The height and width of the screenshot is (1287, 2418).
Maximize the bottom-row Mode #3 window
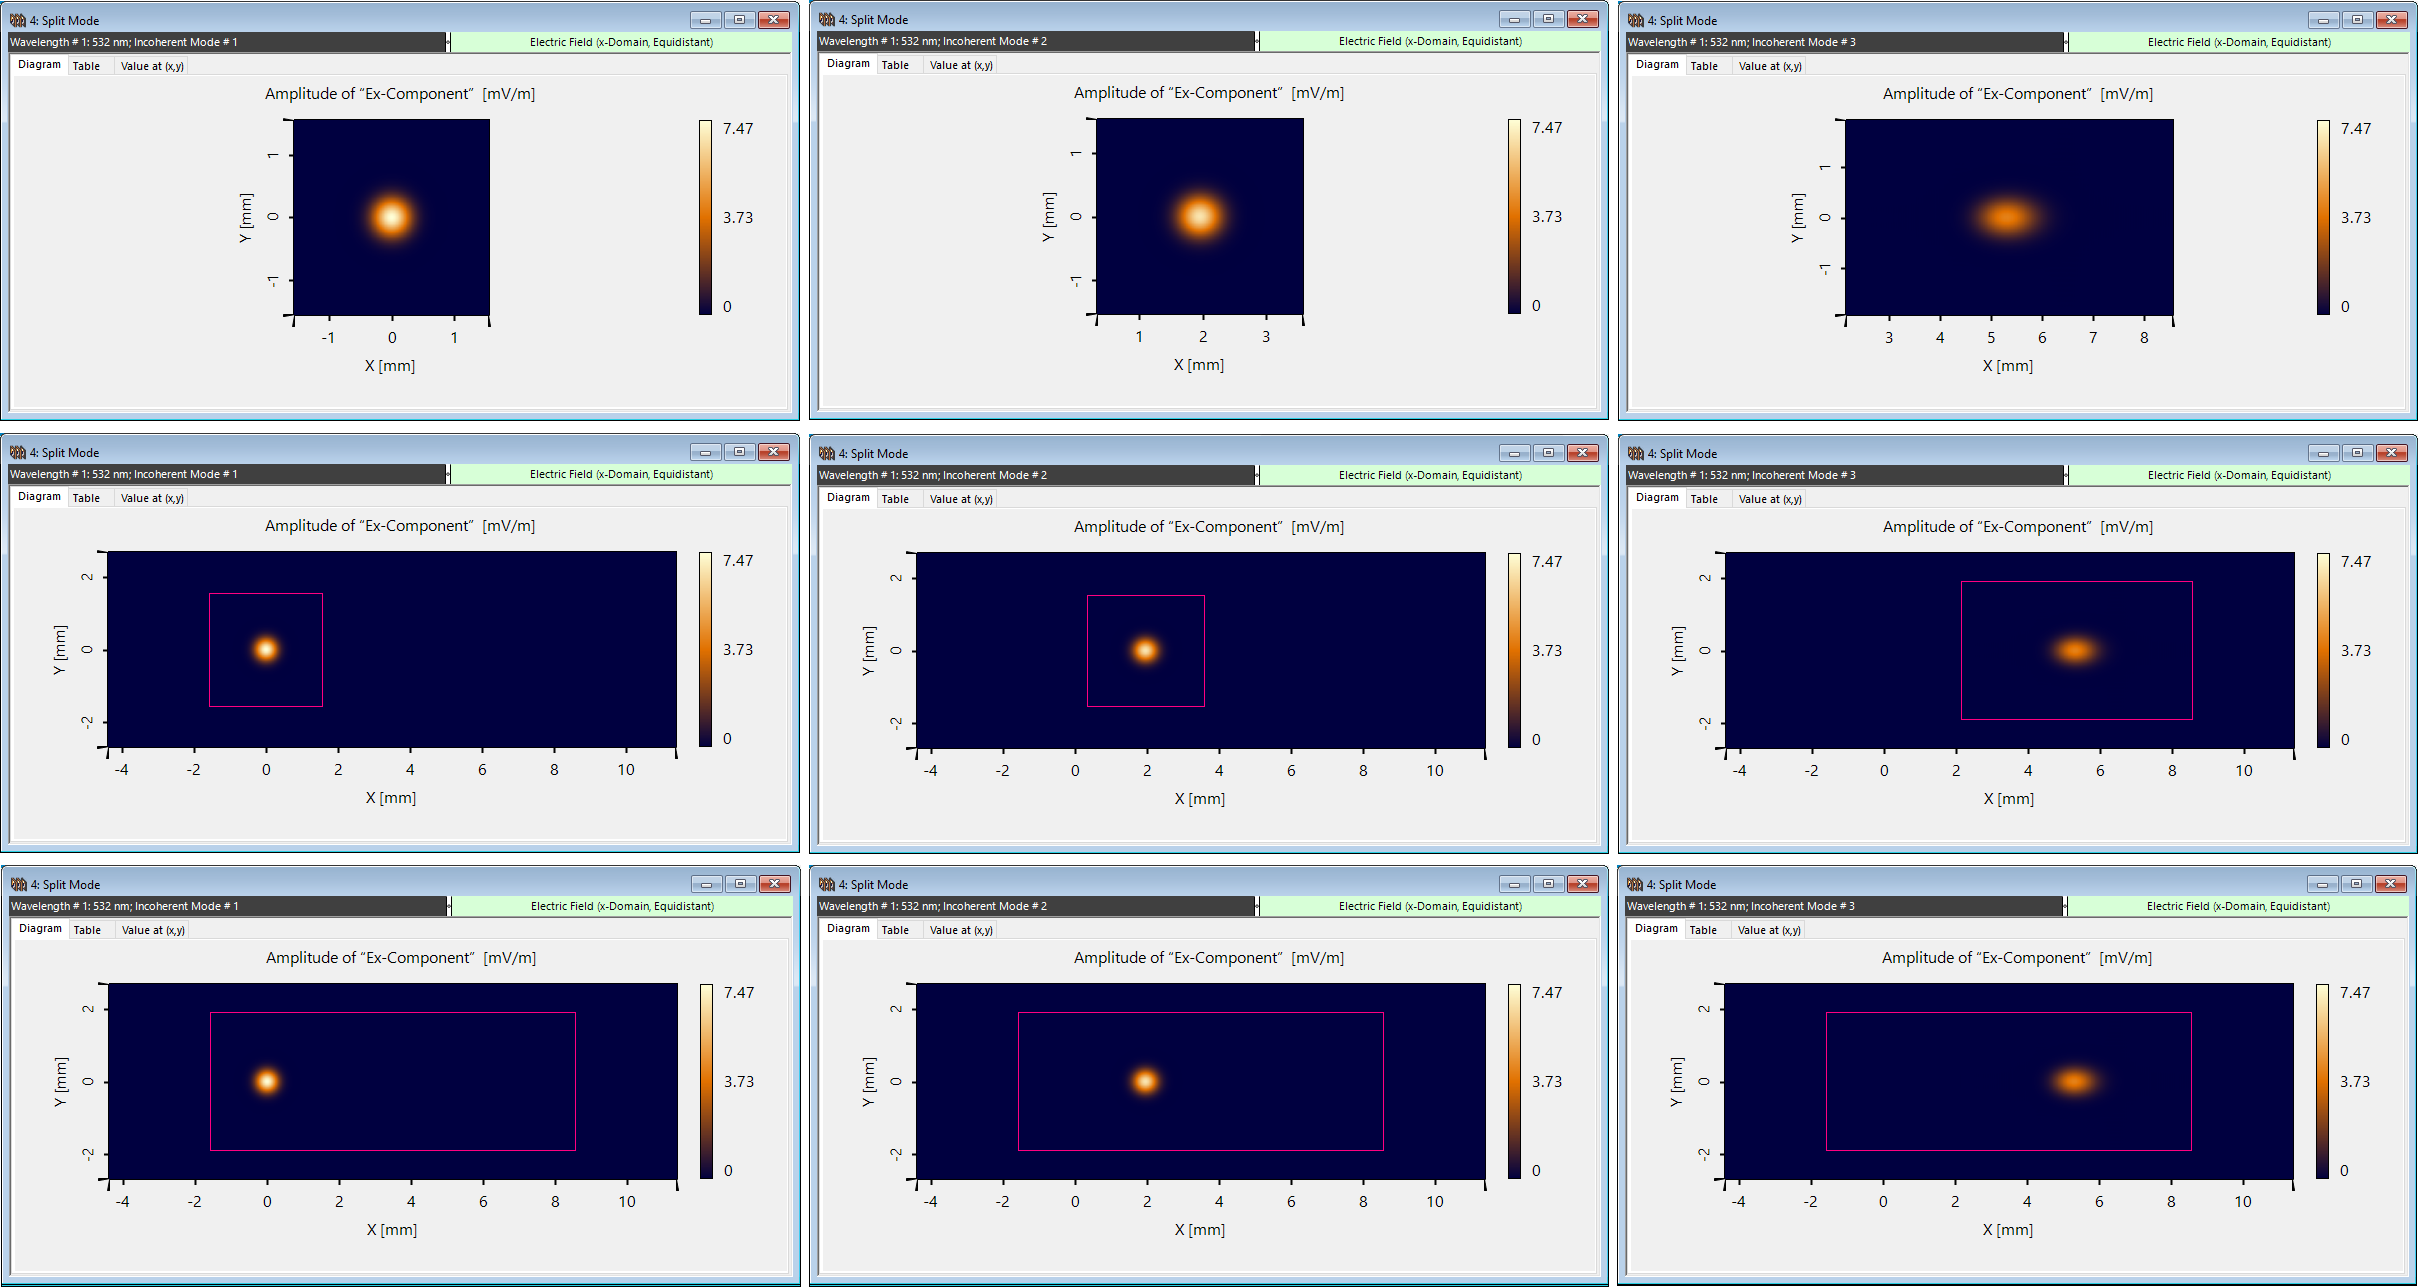(x=2356, y=884)
